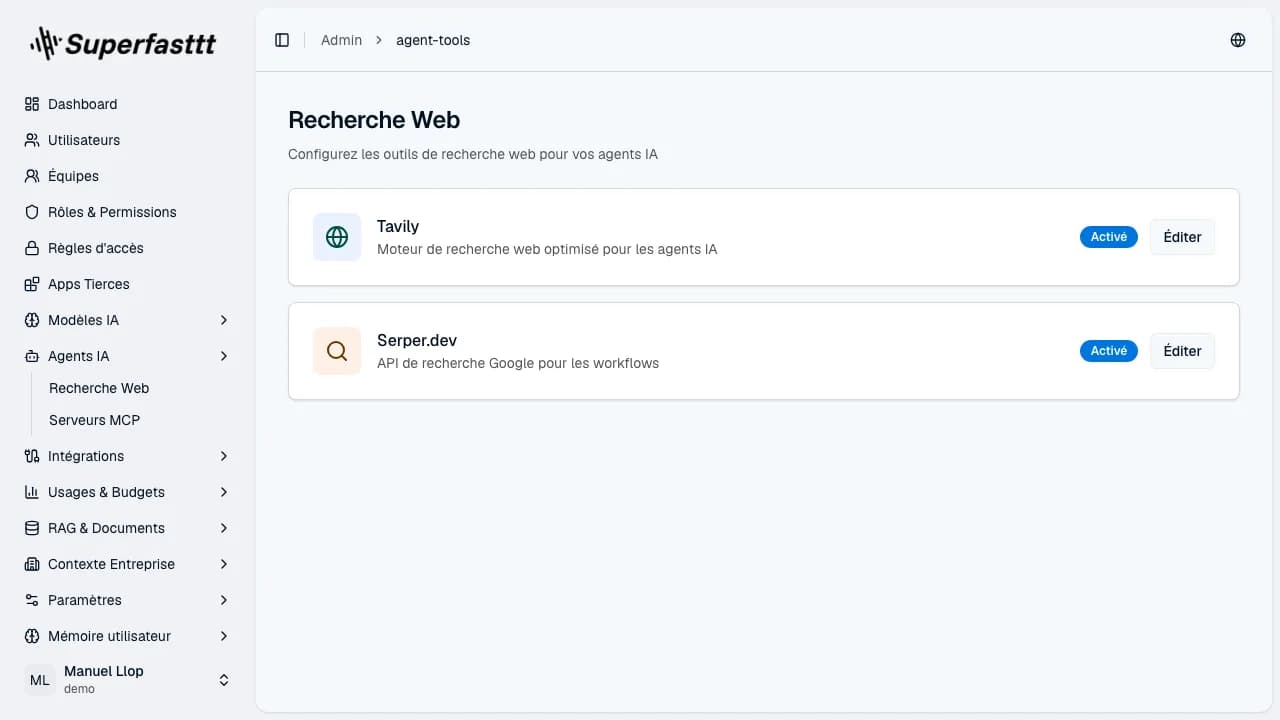Expand the Modèles IA chevron

coord(224,320)
